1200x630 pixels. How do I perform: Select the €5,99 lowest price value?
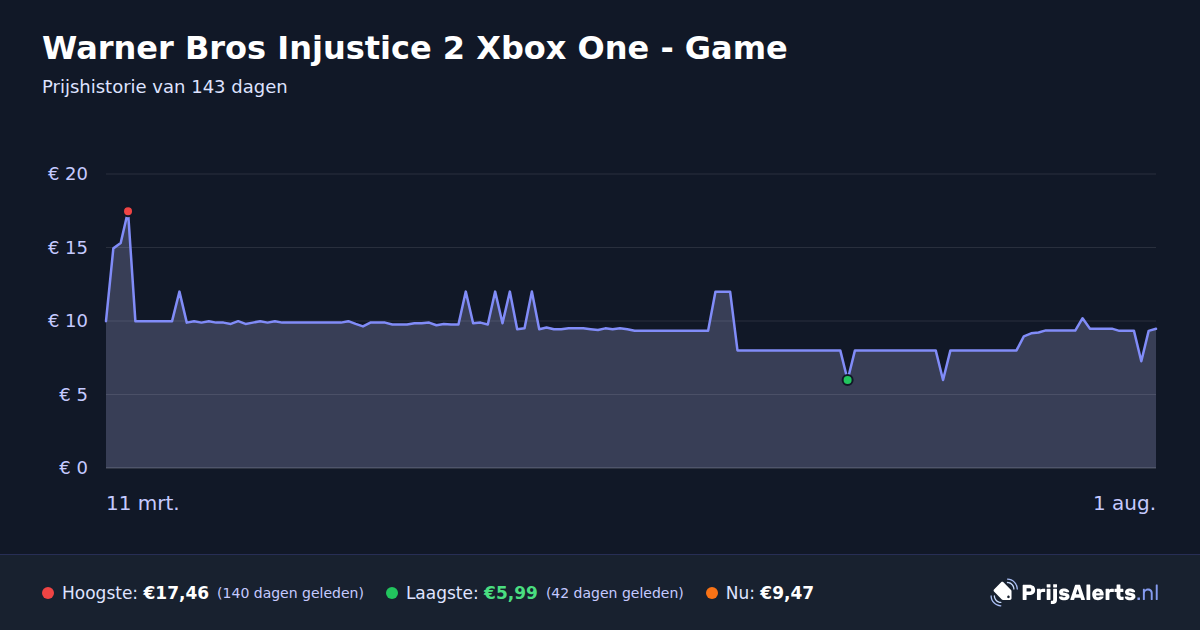point(510,593)
